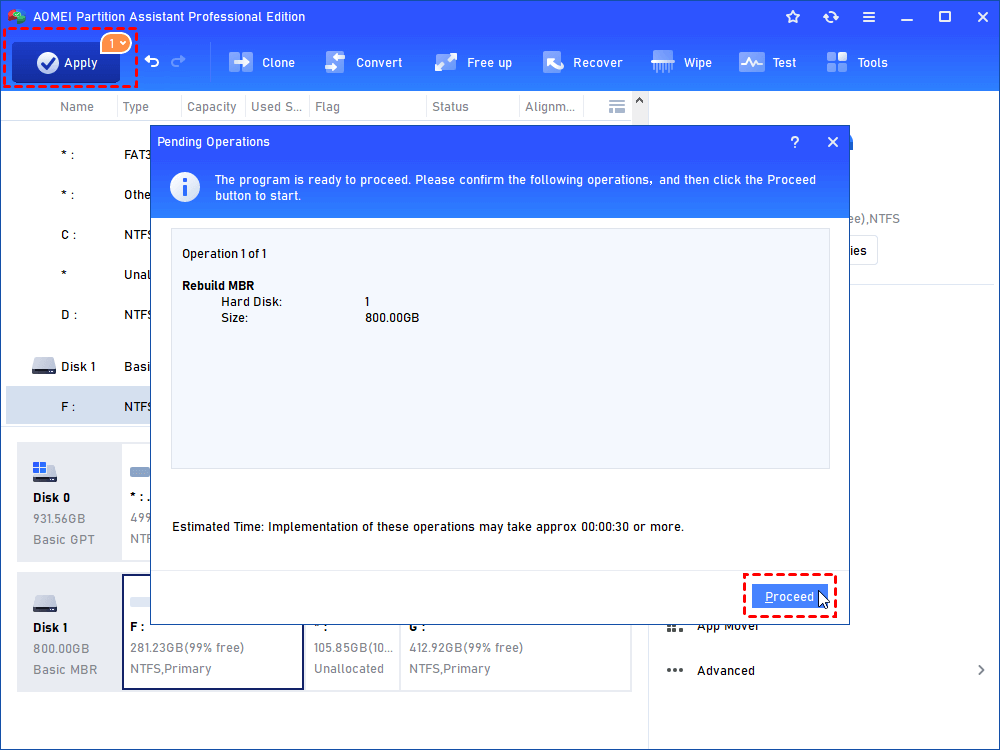Screen dimensions: 1000x750
Task: Click the refresh icon in the title bar
Action: 830,17
